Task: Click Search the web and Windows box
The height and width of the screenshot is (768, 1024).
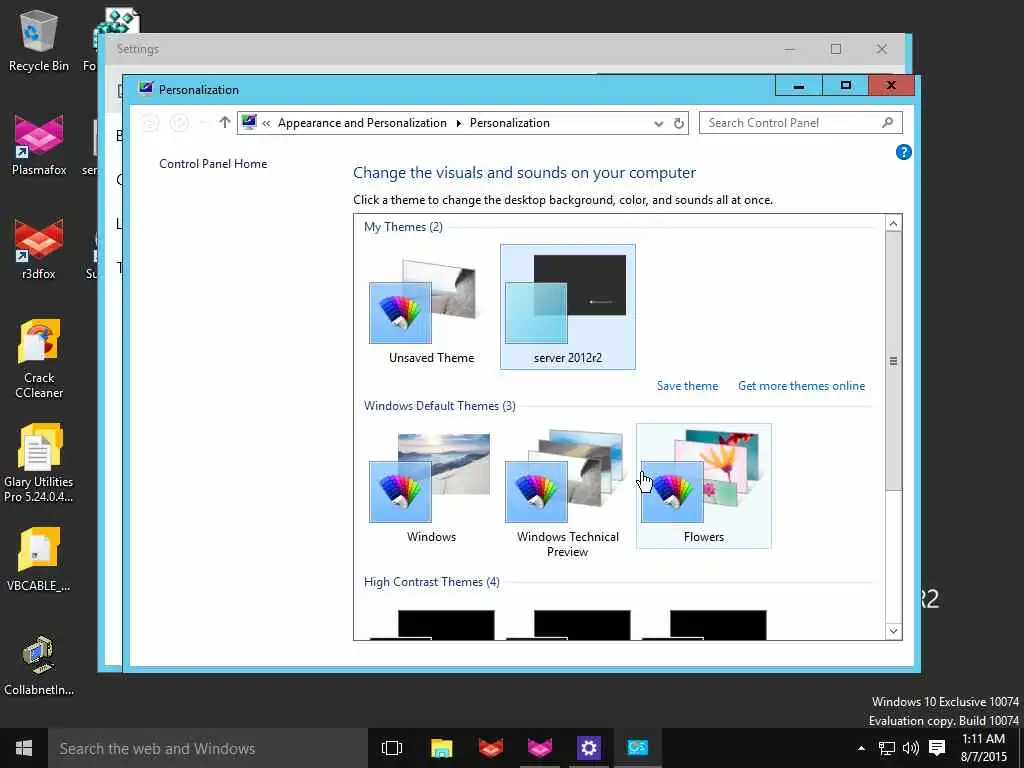Action: 208,748
